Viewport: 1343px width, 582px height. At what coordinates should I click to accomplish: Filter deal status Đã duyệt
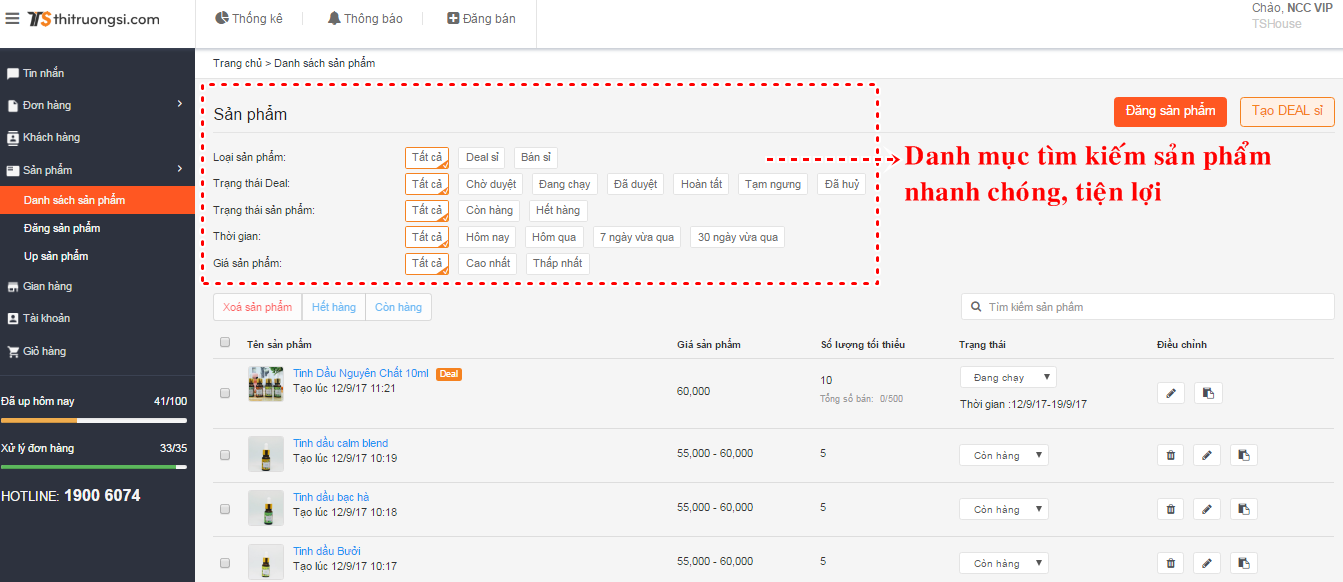click(636, 184)
